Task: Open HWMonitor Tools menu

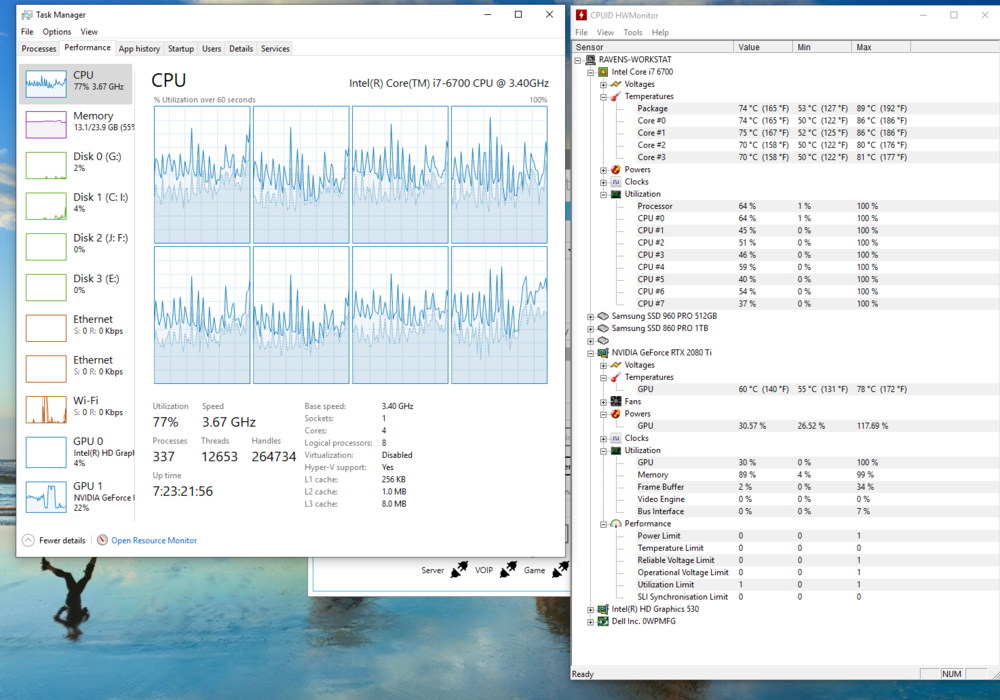Action: click(633, 33)
